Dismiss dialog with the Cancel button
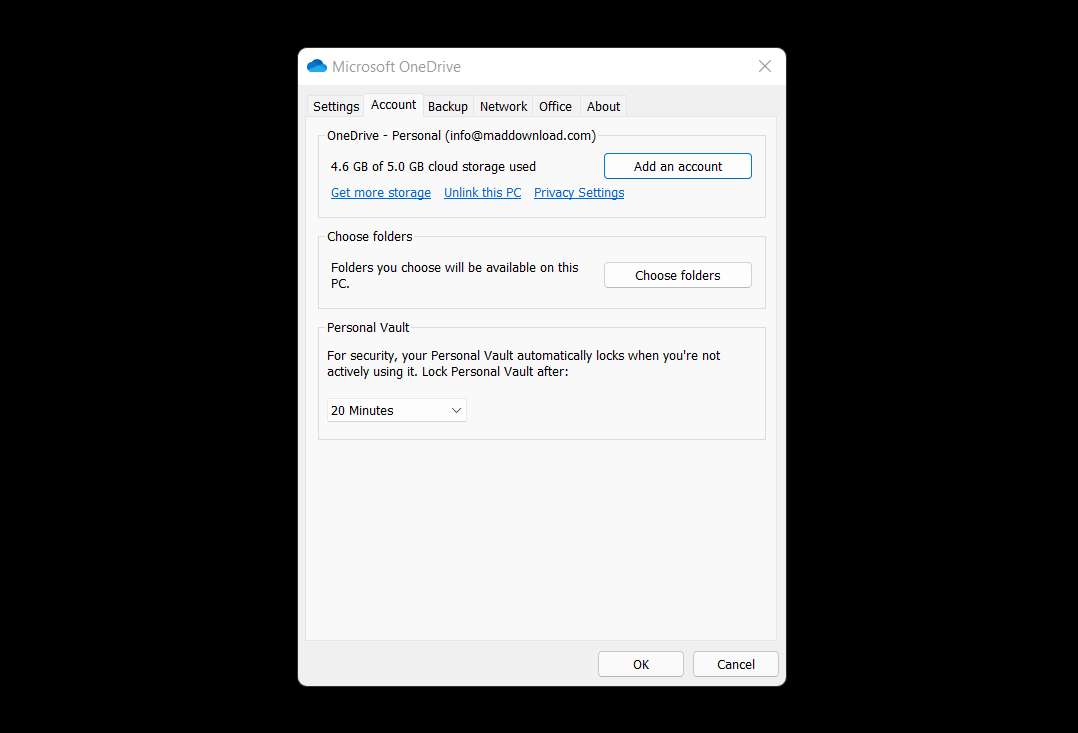The width and height of the screenshot is (1078, 733). pos(736,664)
